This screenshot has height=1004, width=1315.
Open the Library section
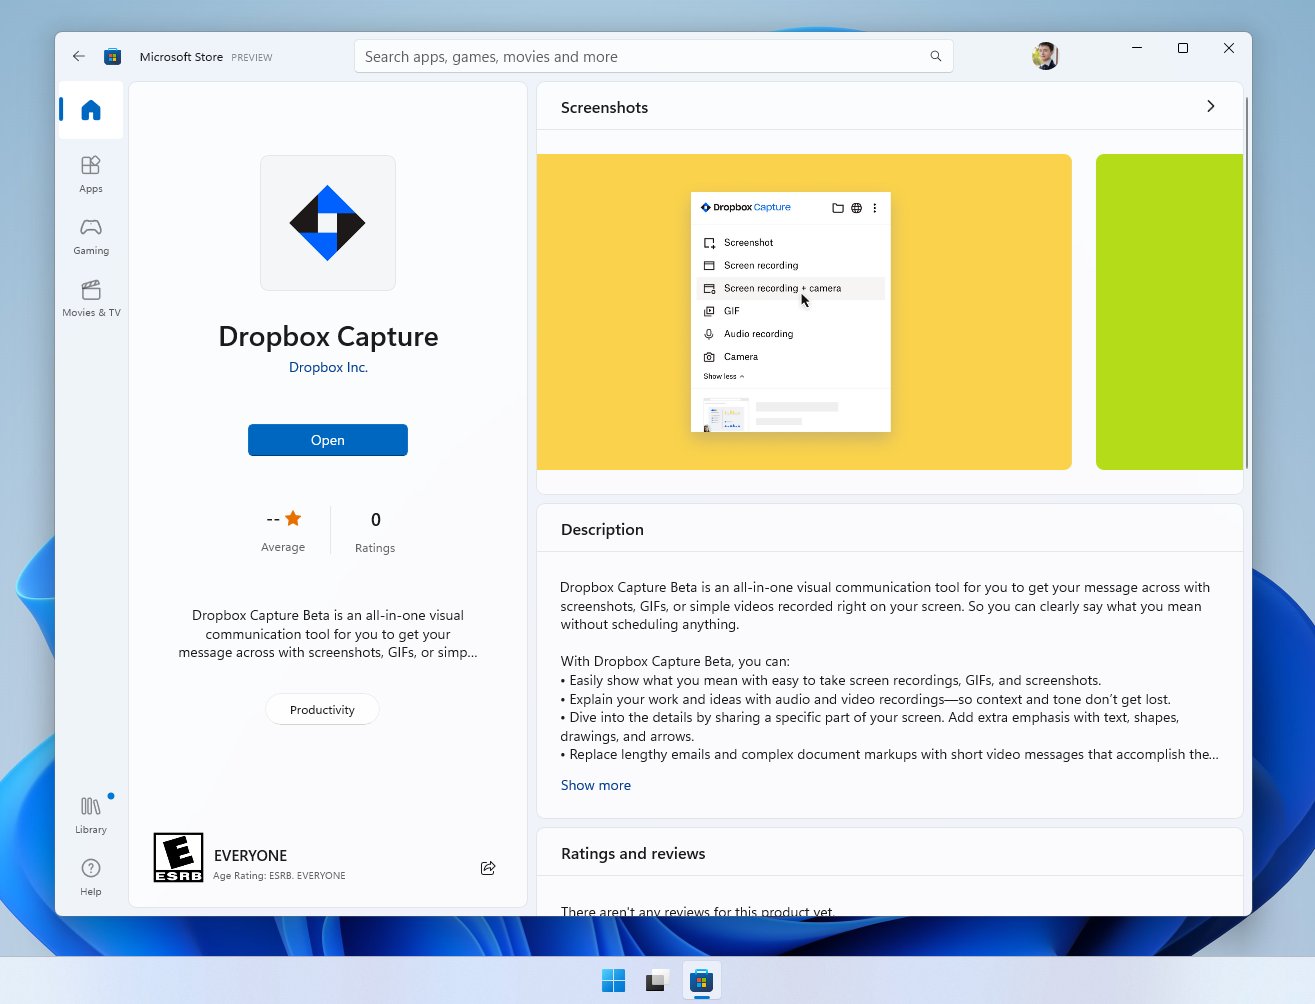(x=91, y=815)
